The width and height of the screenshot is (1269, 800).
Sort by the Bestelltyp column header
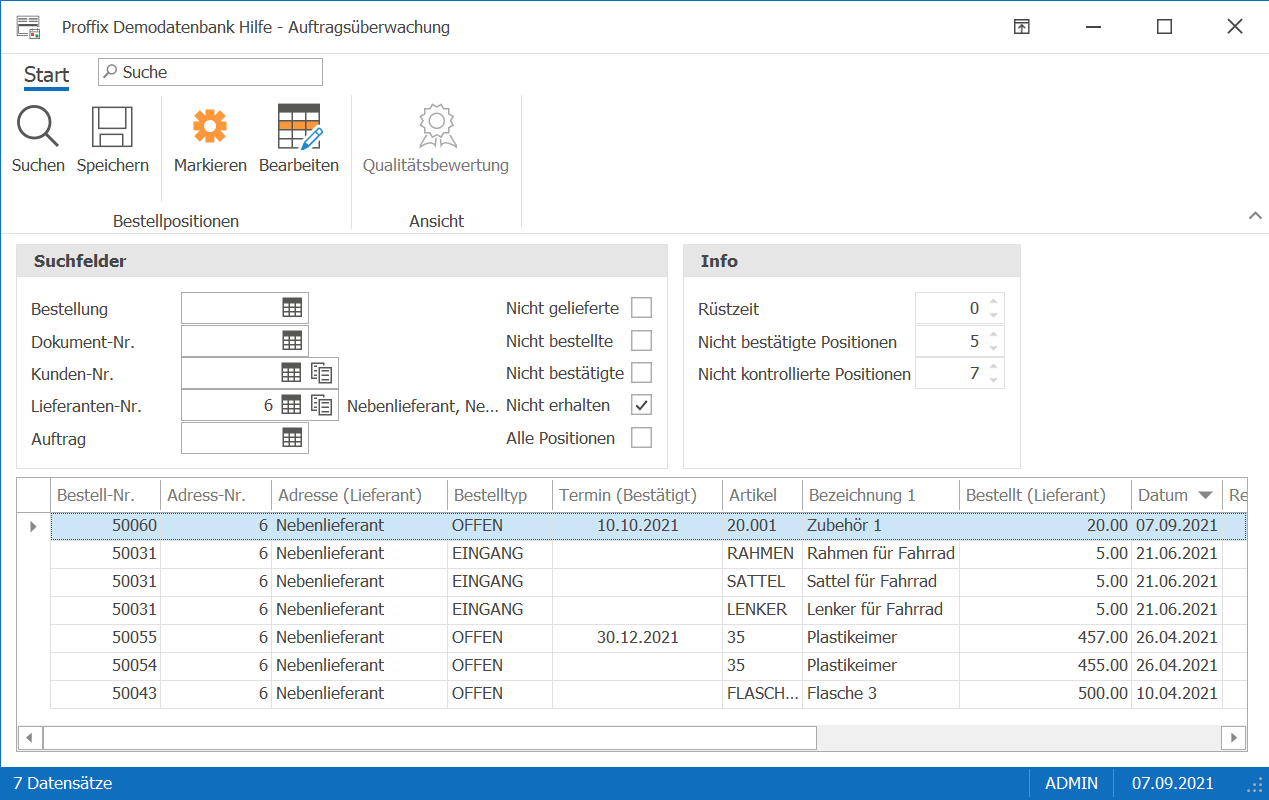[500, 495]
